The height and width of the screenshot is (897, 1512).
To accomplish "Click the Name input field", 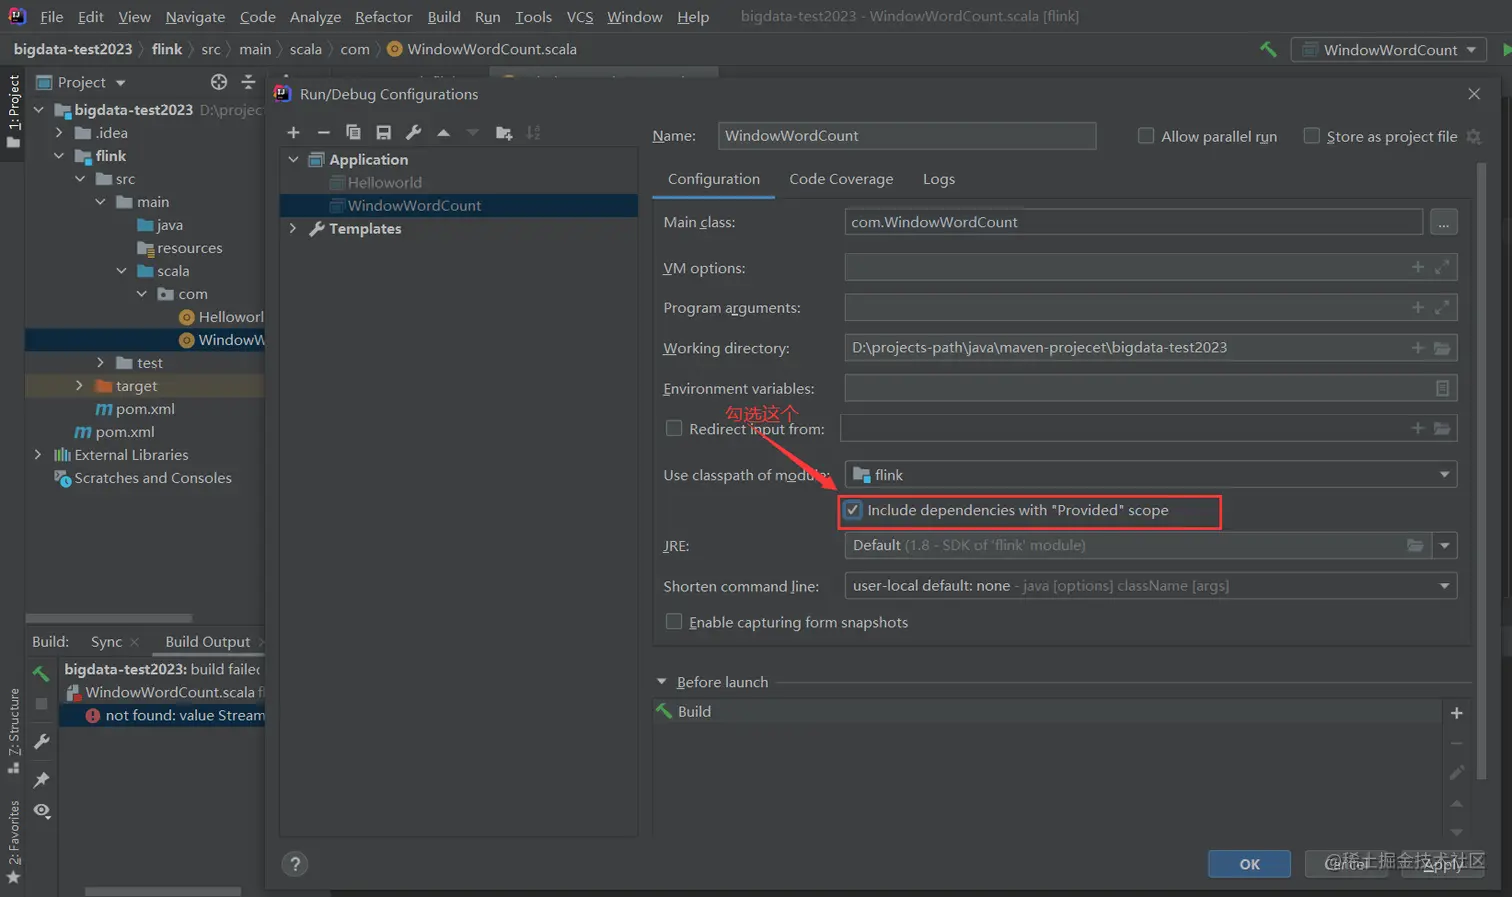I will pos(907,135).
